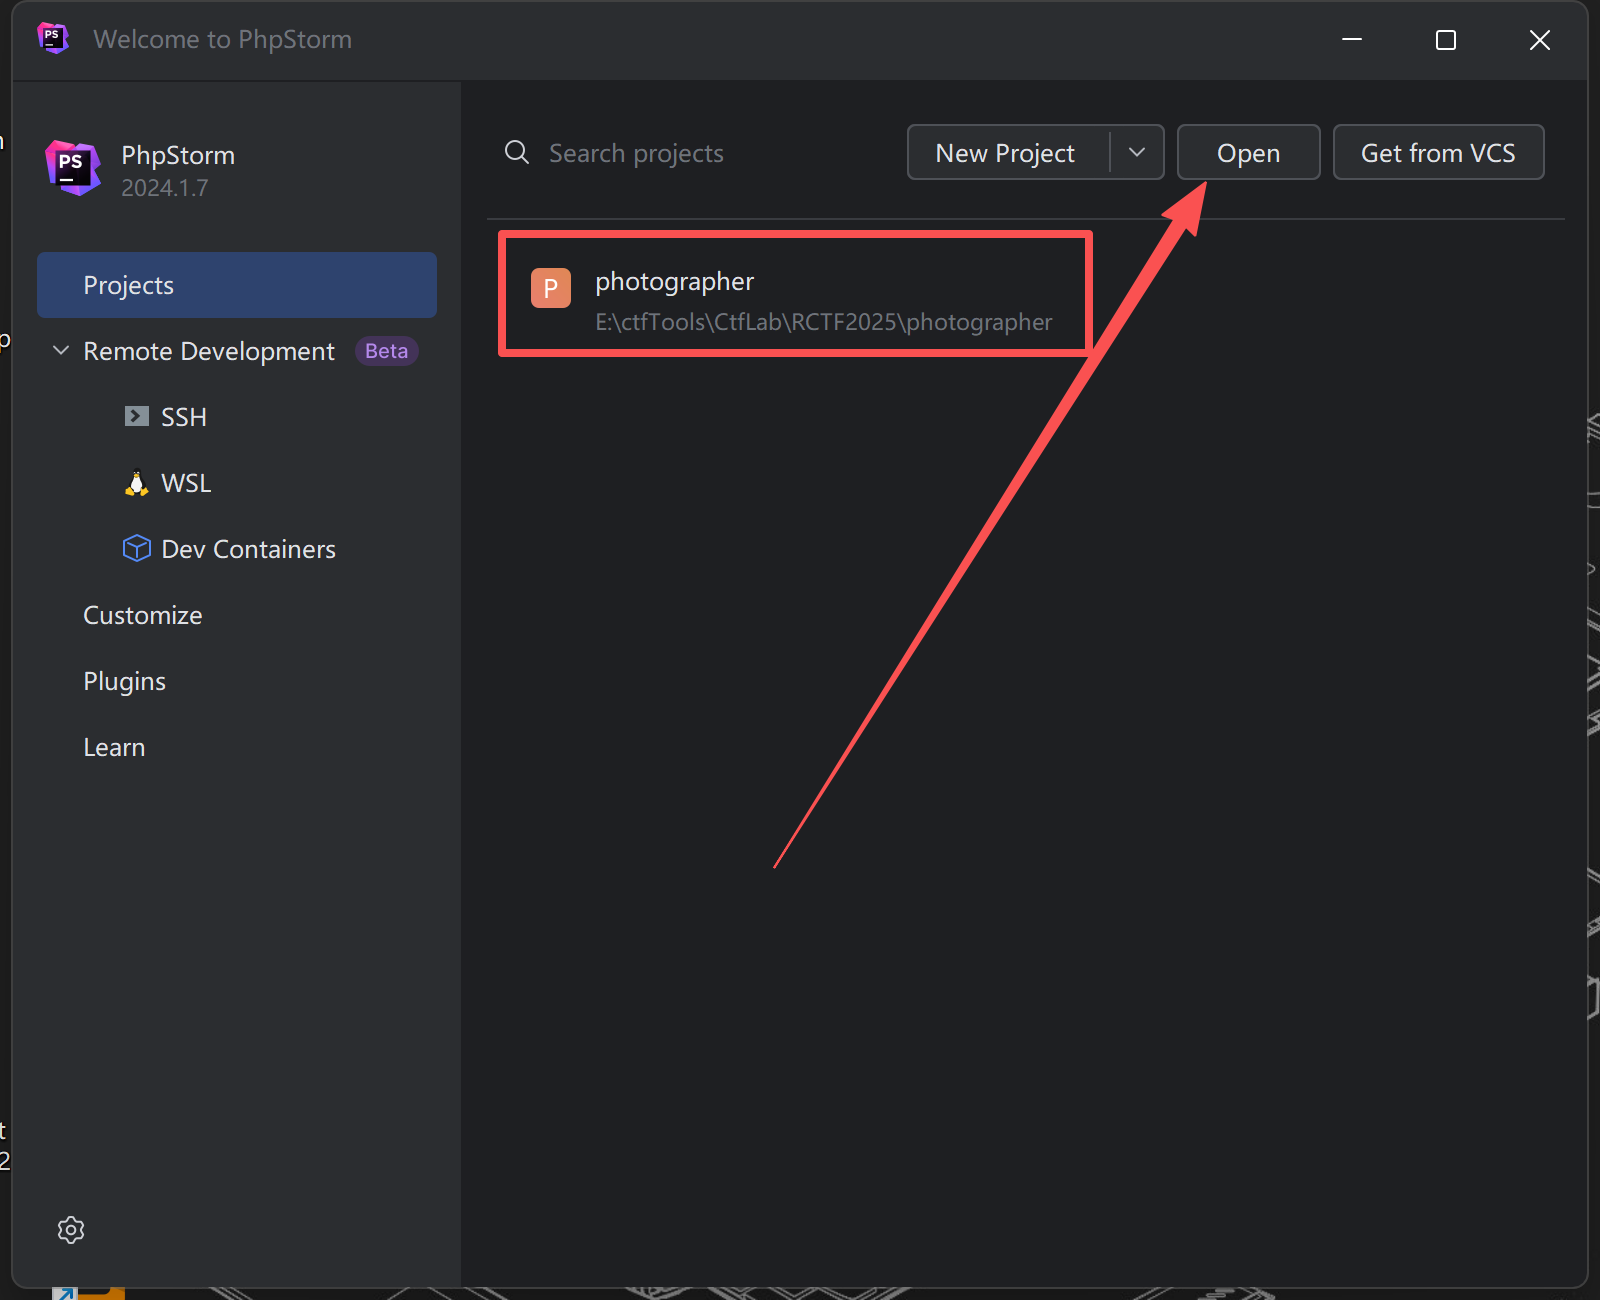Open the New Project dropdown arrow
1600x1300 pixels.
1137,153
